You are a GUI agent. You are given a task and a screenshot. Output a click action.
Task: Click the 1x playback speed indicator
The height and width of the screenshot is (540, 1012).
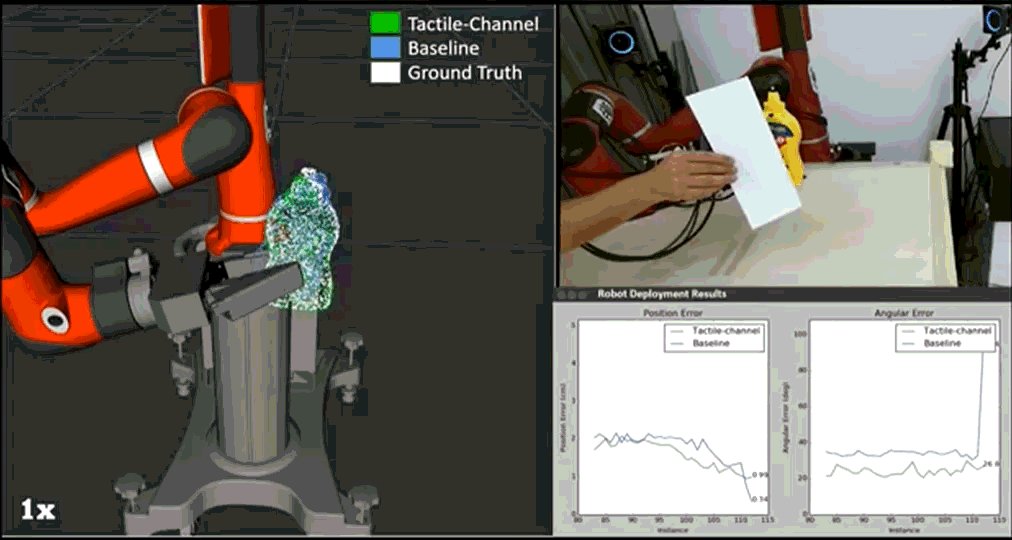coord(37,510)
